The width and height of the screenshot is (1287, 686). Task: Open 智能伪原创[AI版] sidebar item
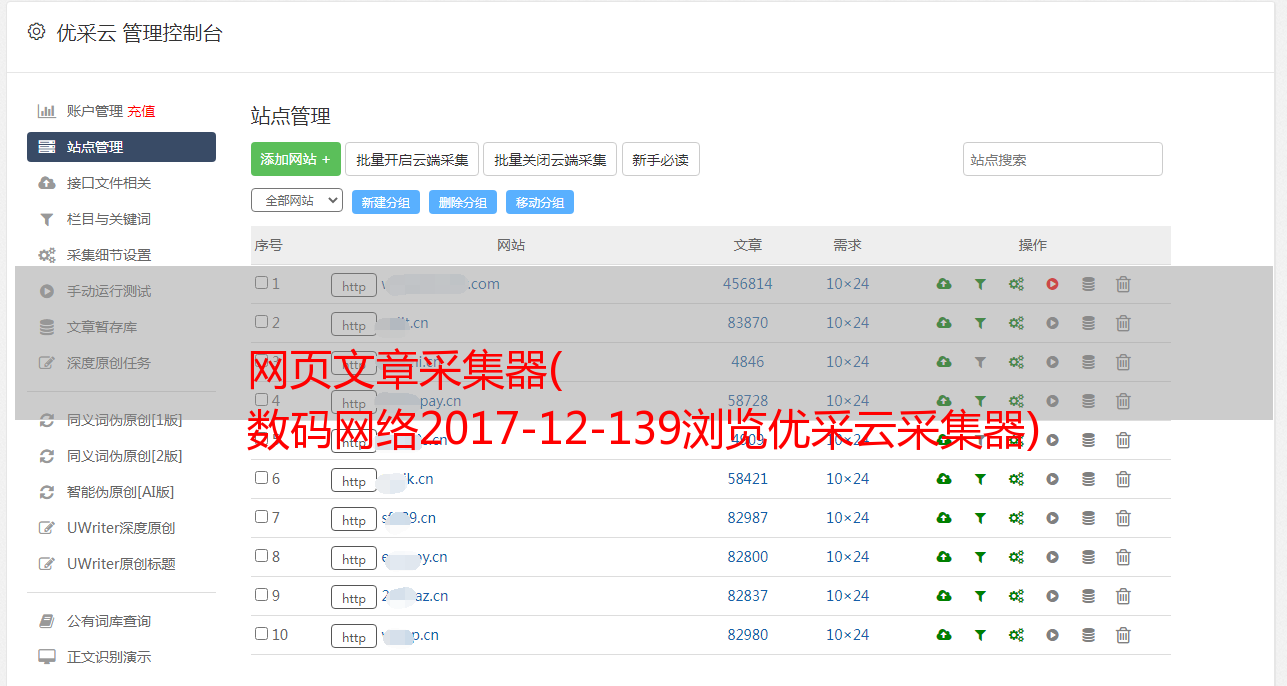tap(121, 492)
